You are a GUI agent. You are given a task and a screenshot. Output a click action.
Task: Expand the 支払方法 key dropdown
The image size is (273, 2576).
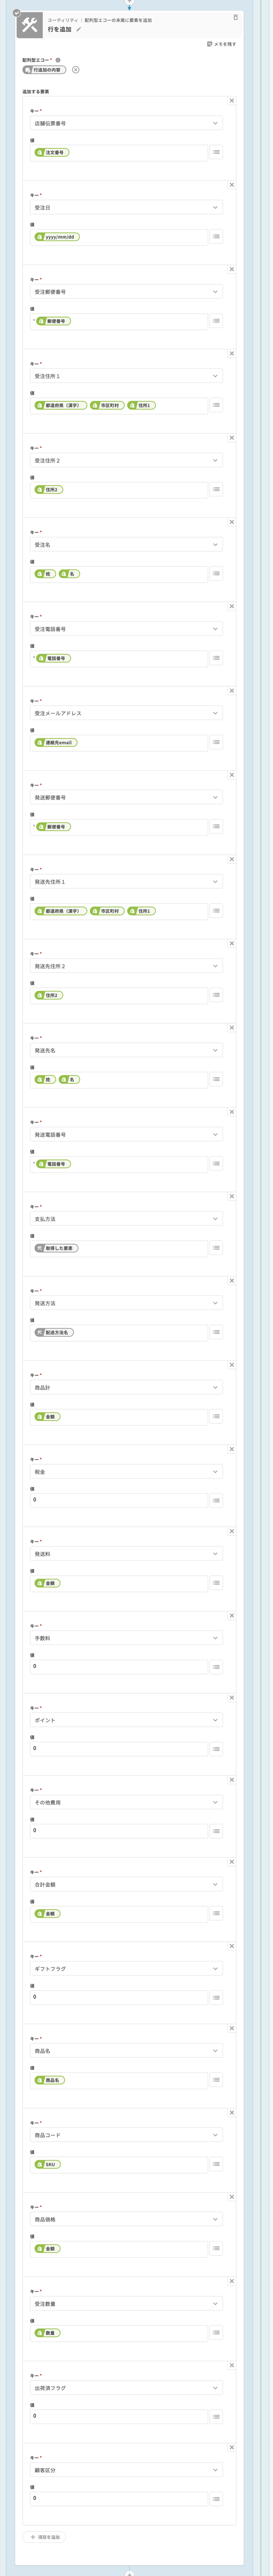[x=126, y=1219]
